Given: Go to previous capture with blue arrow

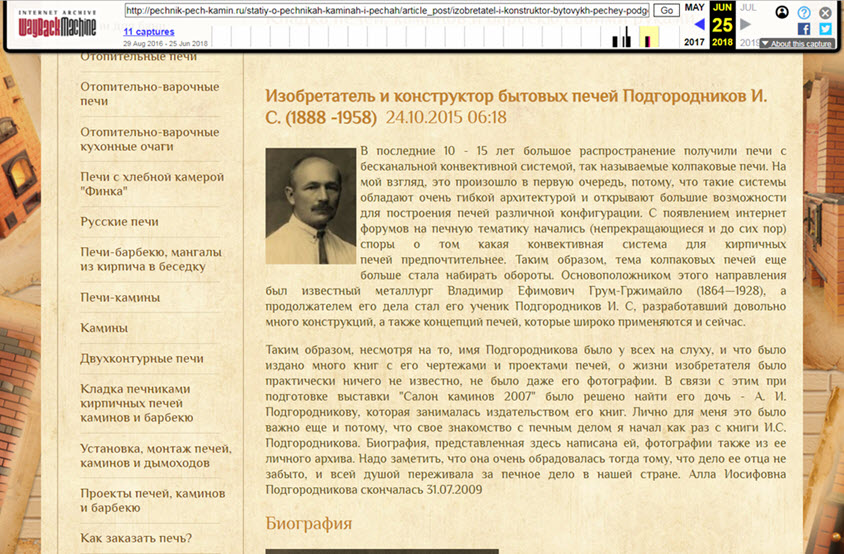Looking at the screenshot, I should click(699, 24).
